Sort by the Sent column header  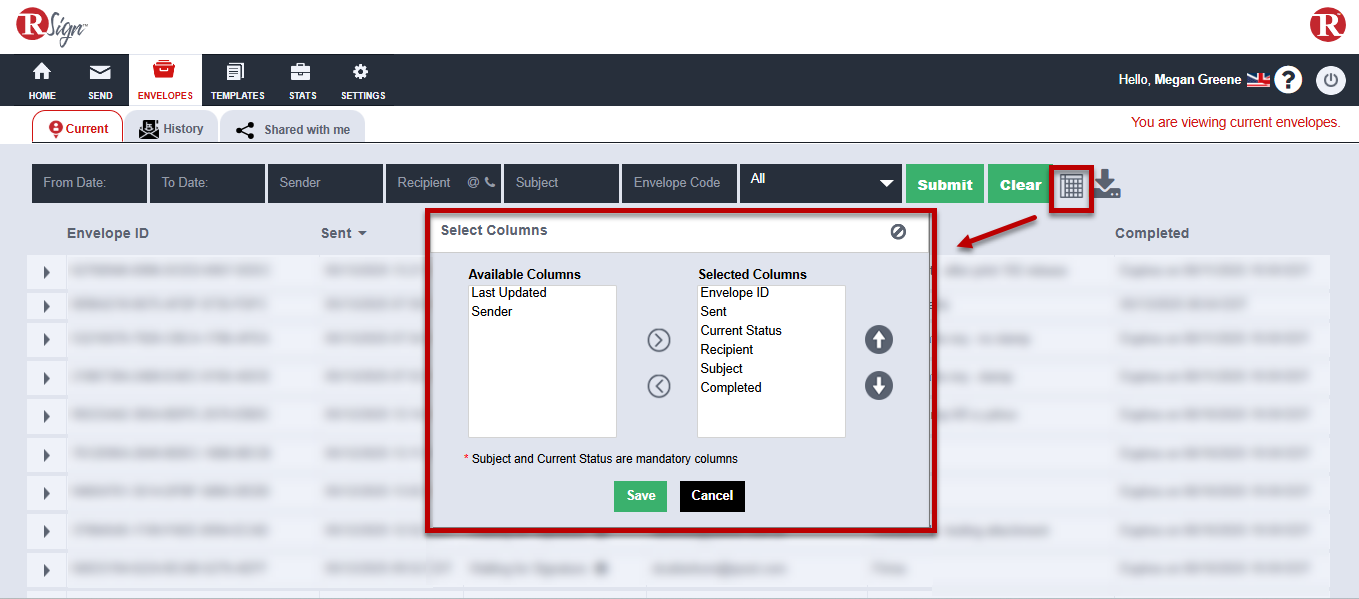(343, 233)
